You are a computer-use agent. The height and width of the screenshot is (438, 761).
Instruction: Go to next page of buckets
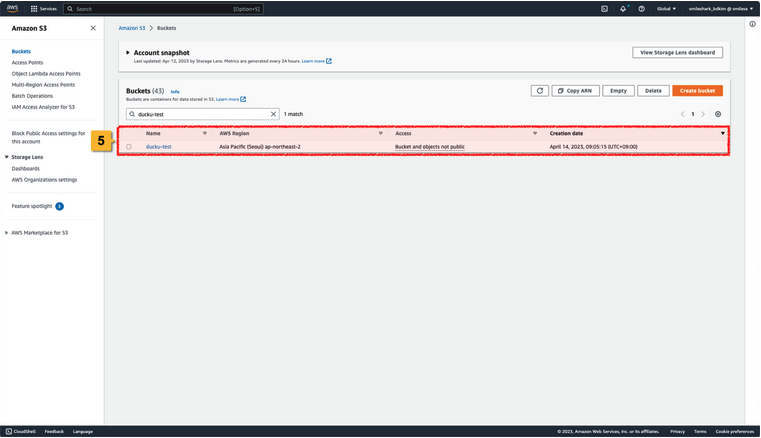pyautogui.click(x=703, y=114)
